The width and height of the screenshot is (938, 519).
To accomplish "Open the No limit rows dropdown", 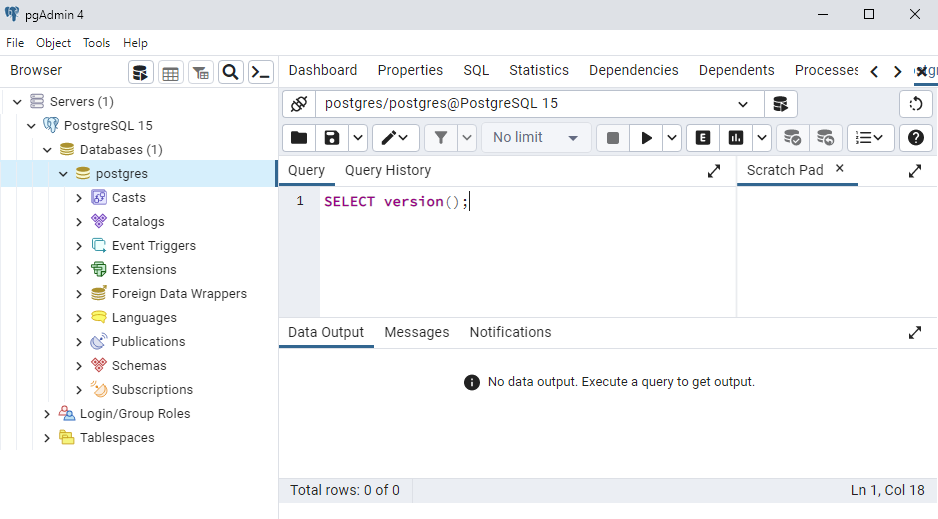I will click(x=534, y=138).
